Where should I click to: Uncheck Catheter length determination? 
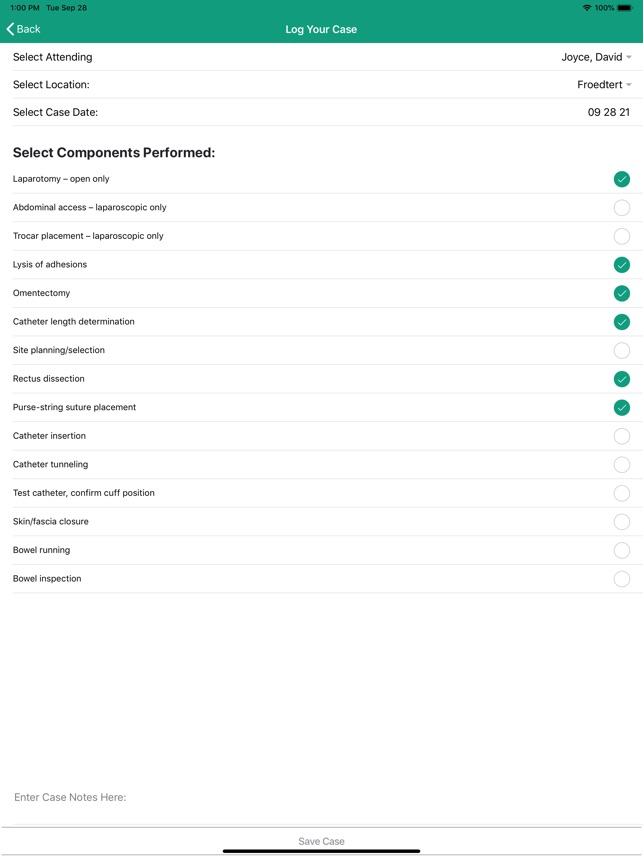(x=621, y=322)
